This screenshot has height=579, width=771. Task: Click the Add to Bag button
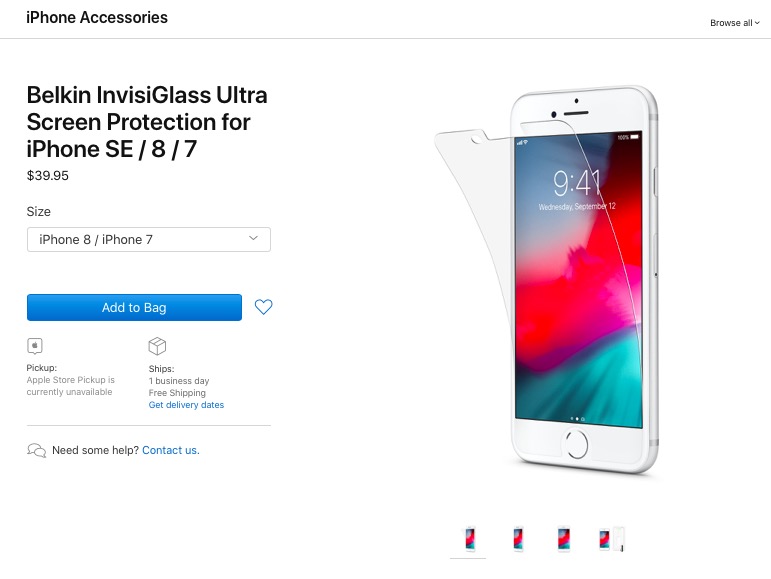[x=134, y=307]
